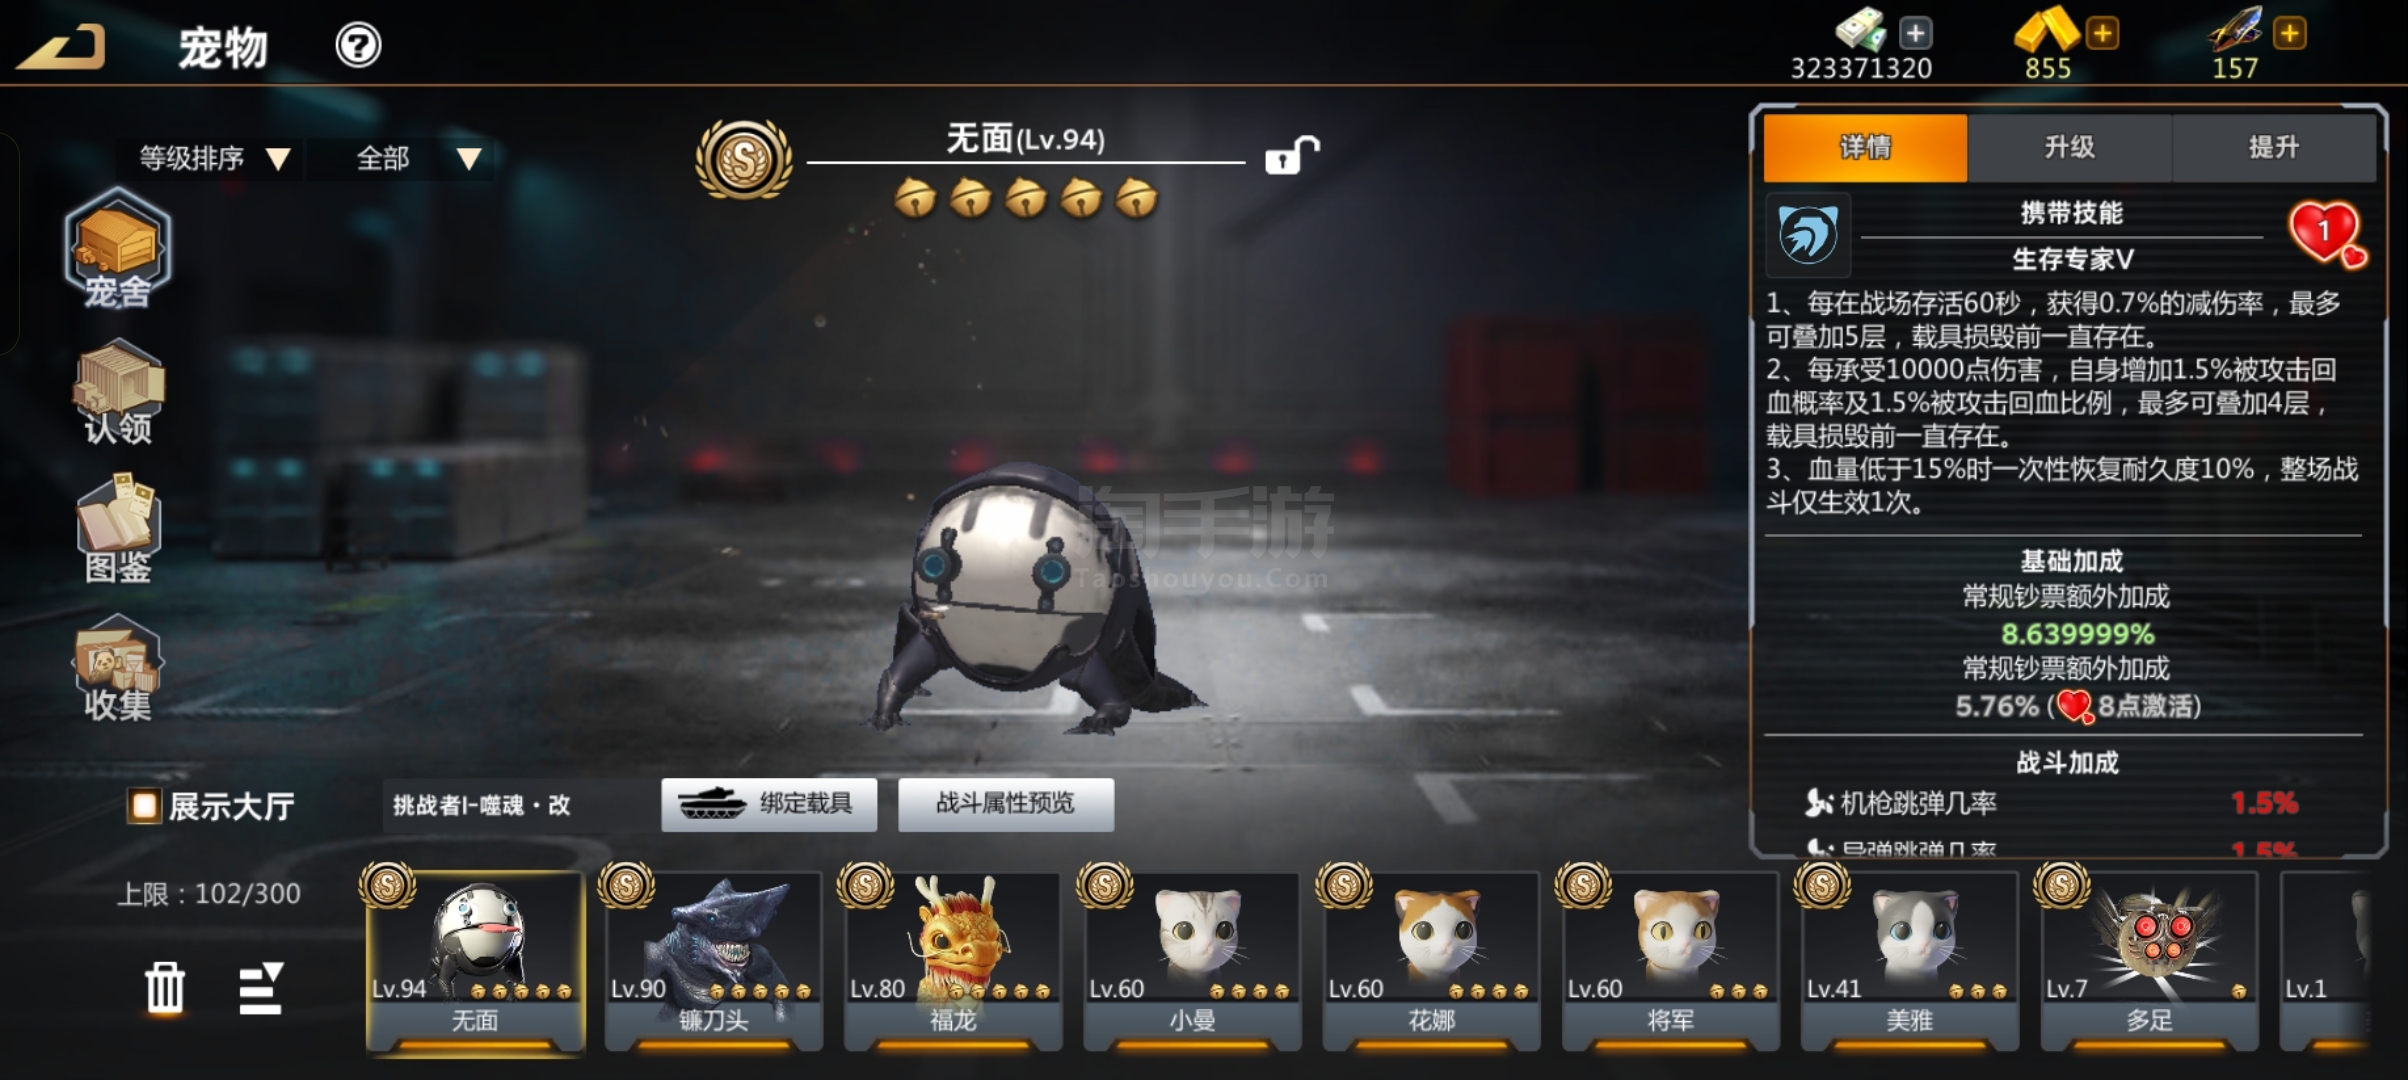Go back using the return arrow icon
This screenshot has height=1080, width=2408.
(61, 47)
